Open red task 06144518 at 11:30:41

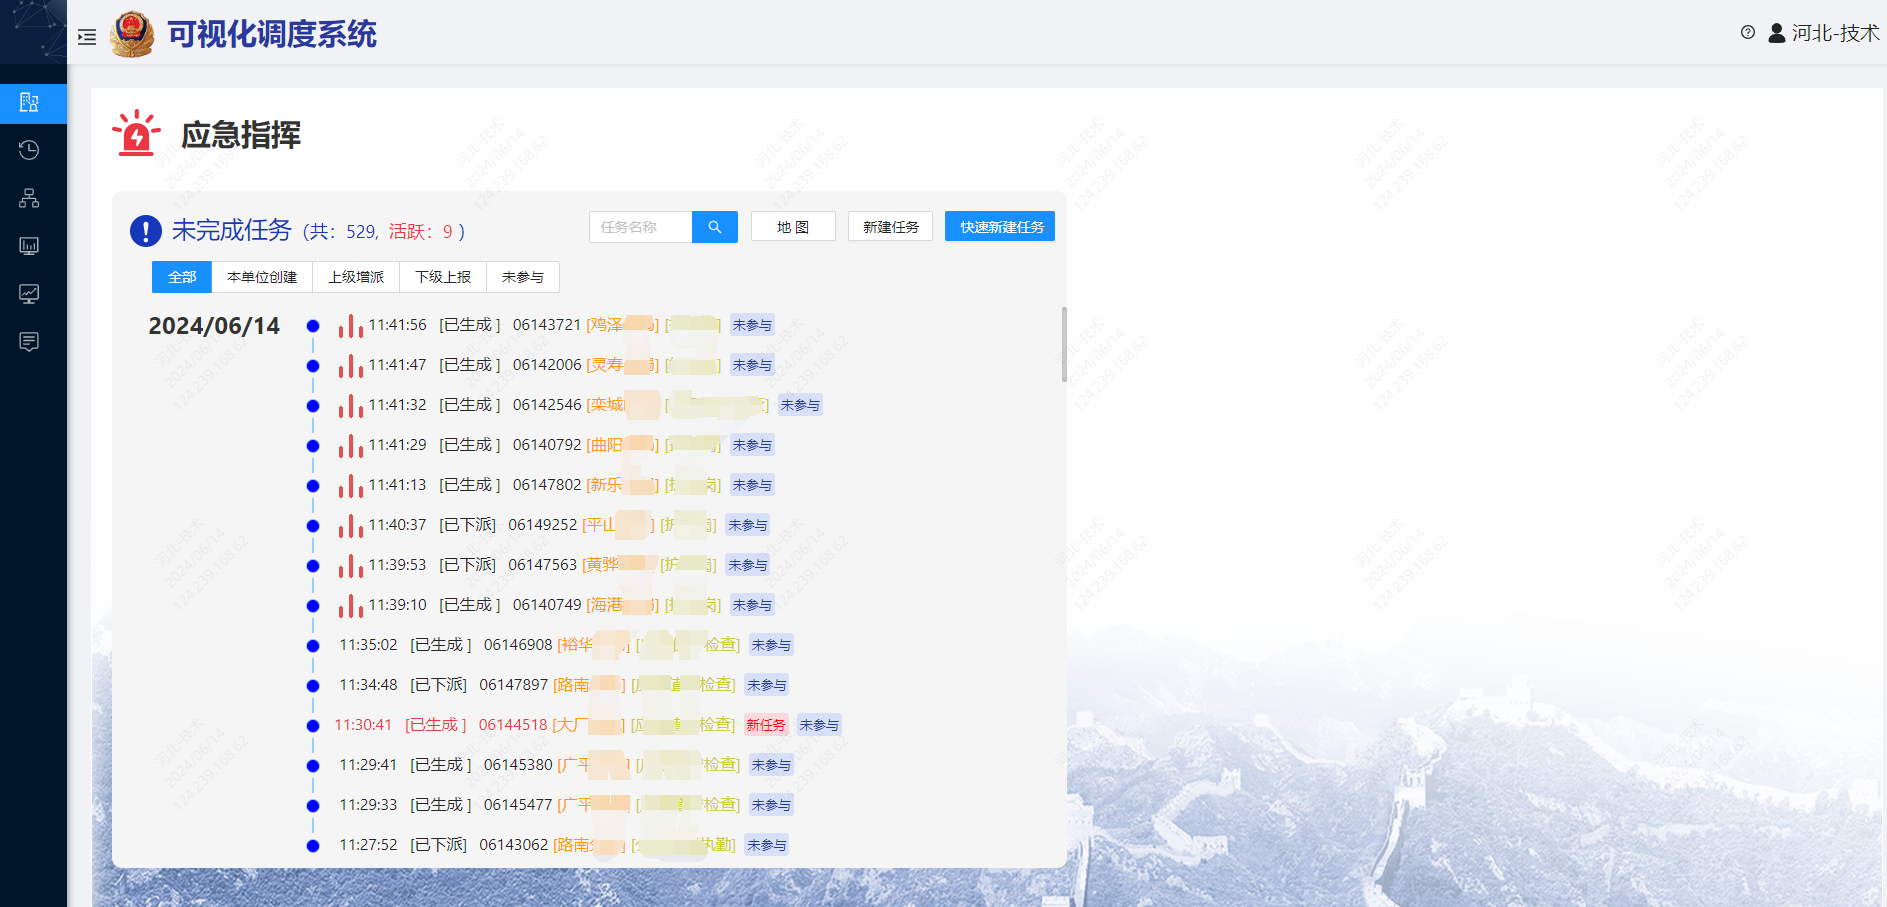pos(535,725)
